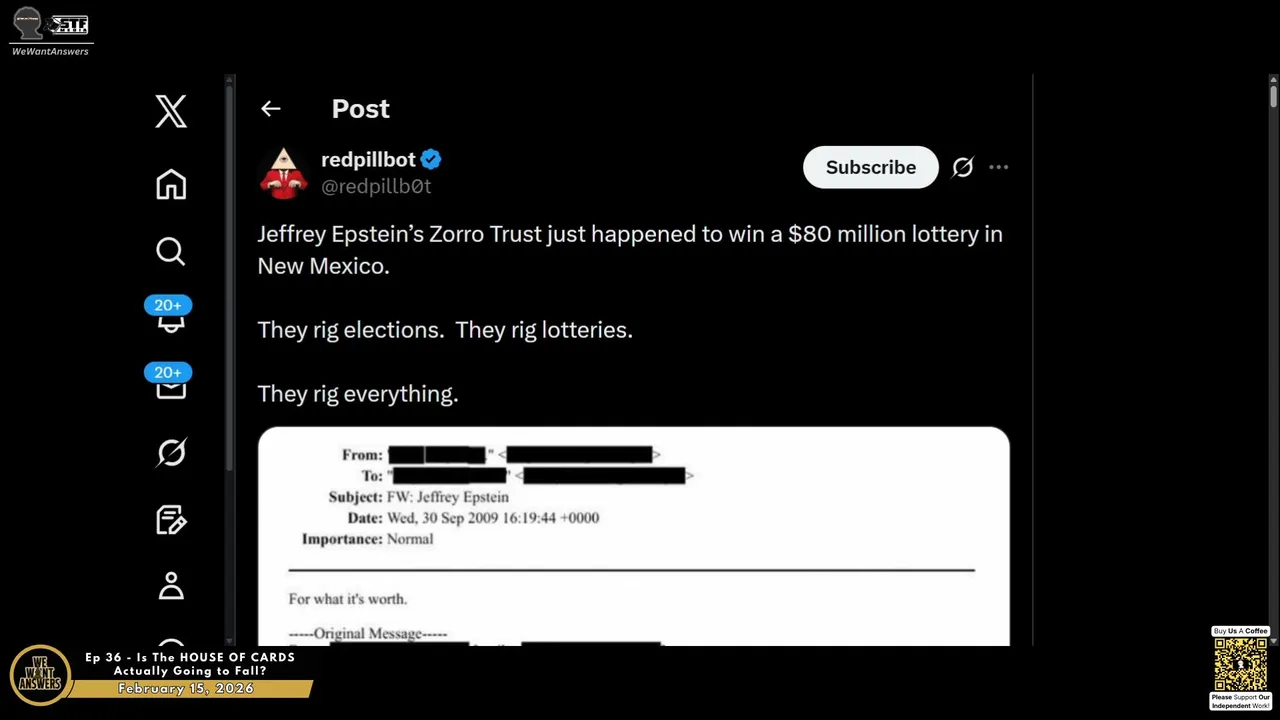Viewport: 1280px width, 720px height.
Task: Open redpillbot display name profile link
Action: (368, 160)
